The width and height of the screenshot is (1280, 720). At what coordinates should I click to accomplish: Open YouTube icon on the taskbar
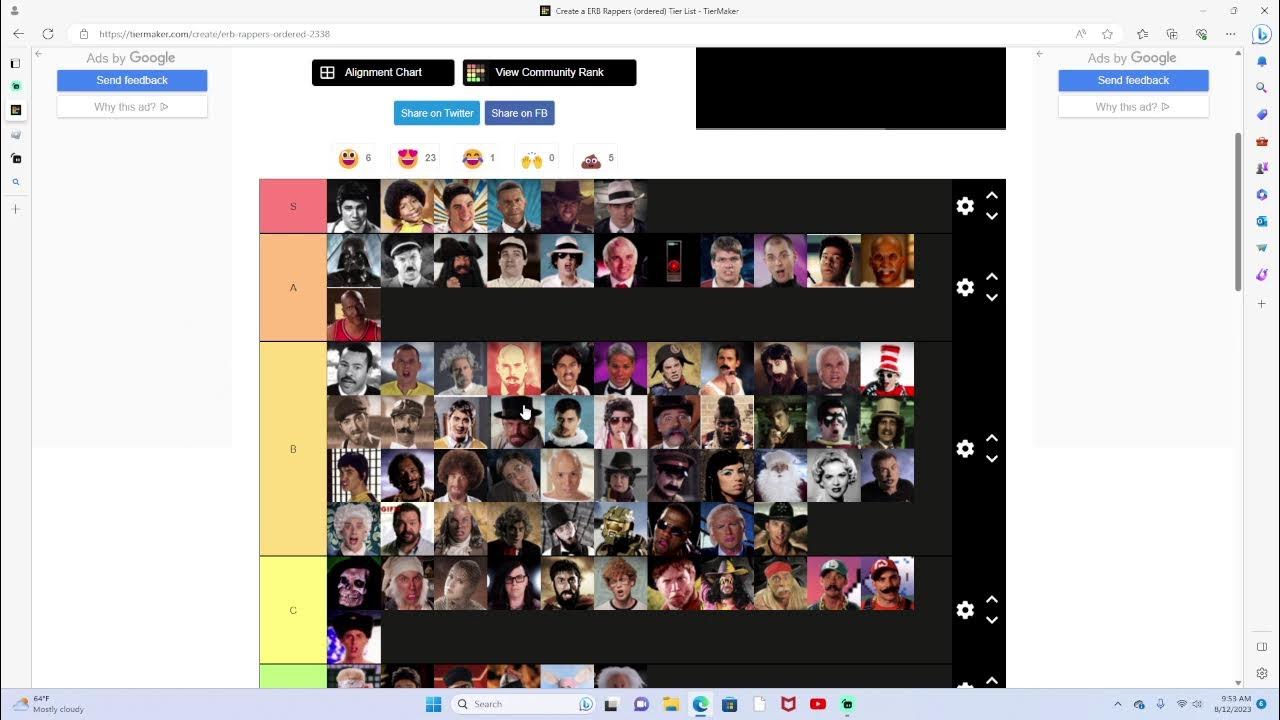pyautogui.click(x=818, y=704)
